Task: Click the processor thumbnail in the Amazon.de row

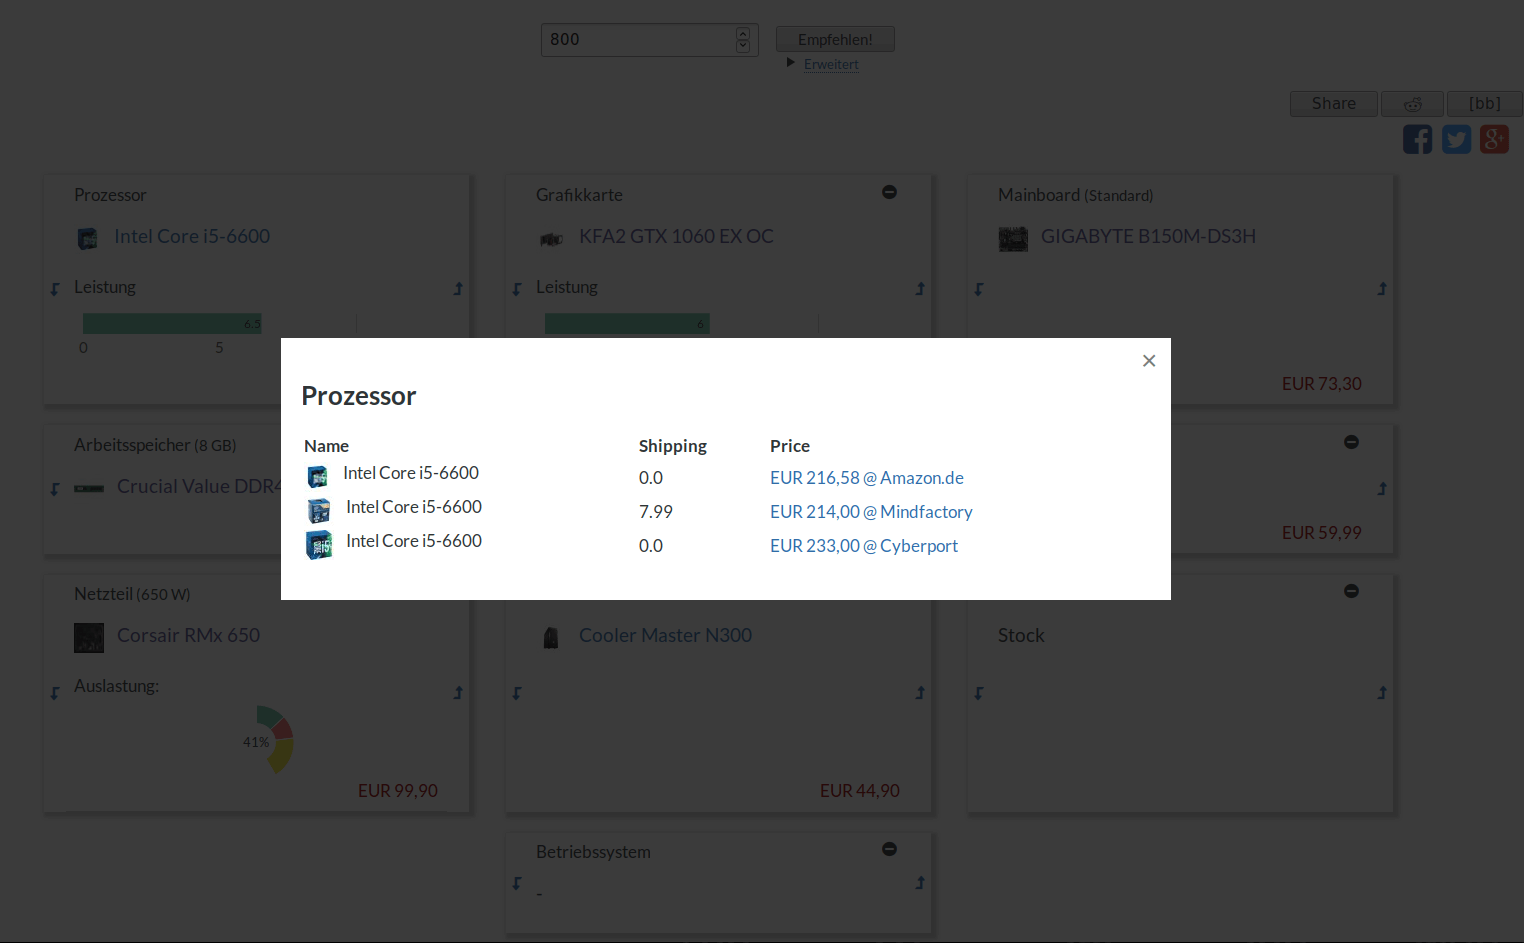Action: 318,477
